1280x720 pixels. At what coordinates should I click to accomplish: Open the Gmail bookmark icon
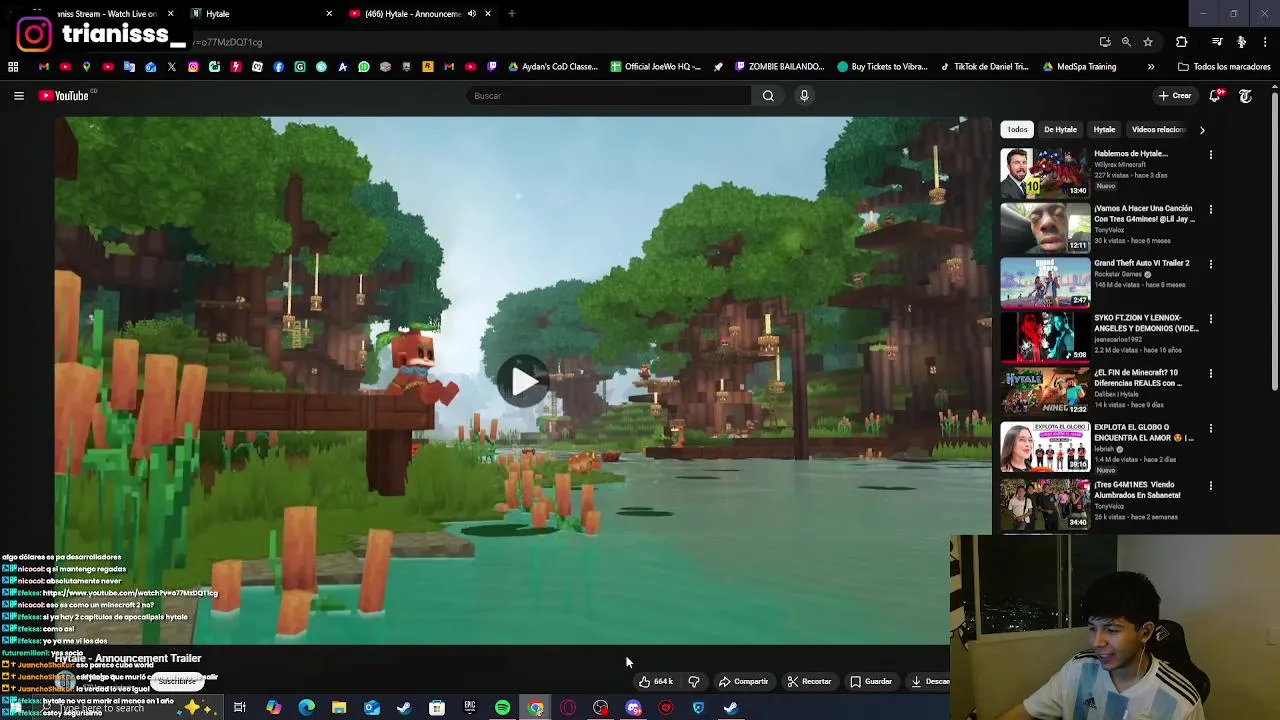[44, 67]
